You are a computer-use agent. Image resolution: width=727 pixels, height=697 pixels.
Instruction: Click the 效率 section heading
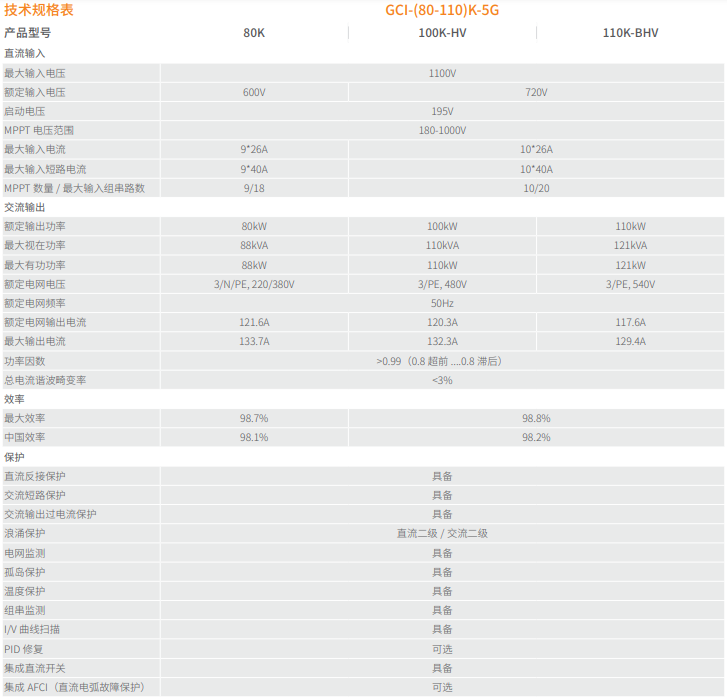[x=14, y=399]
